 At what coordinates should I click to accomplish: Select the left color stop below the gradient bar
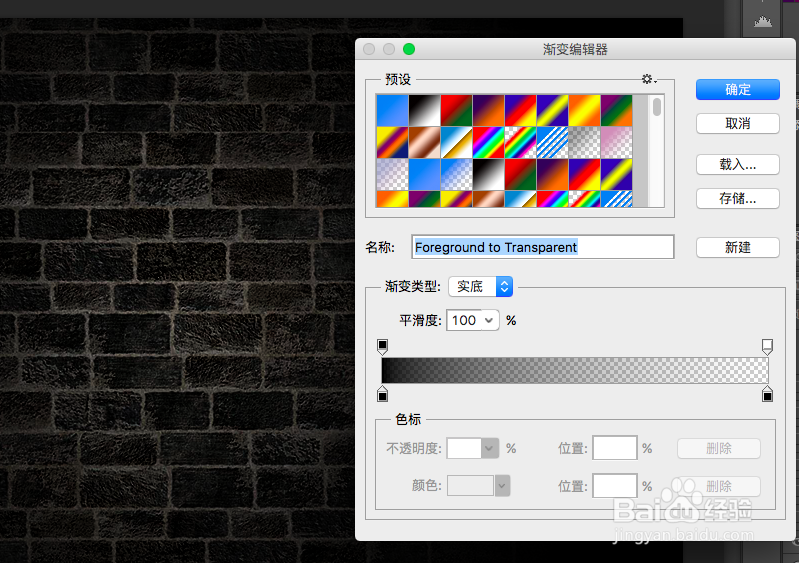[382, 394]
